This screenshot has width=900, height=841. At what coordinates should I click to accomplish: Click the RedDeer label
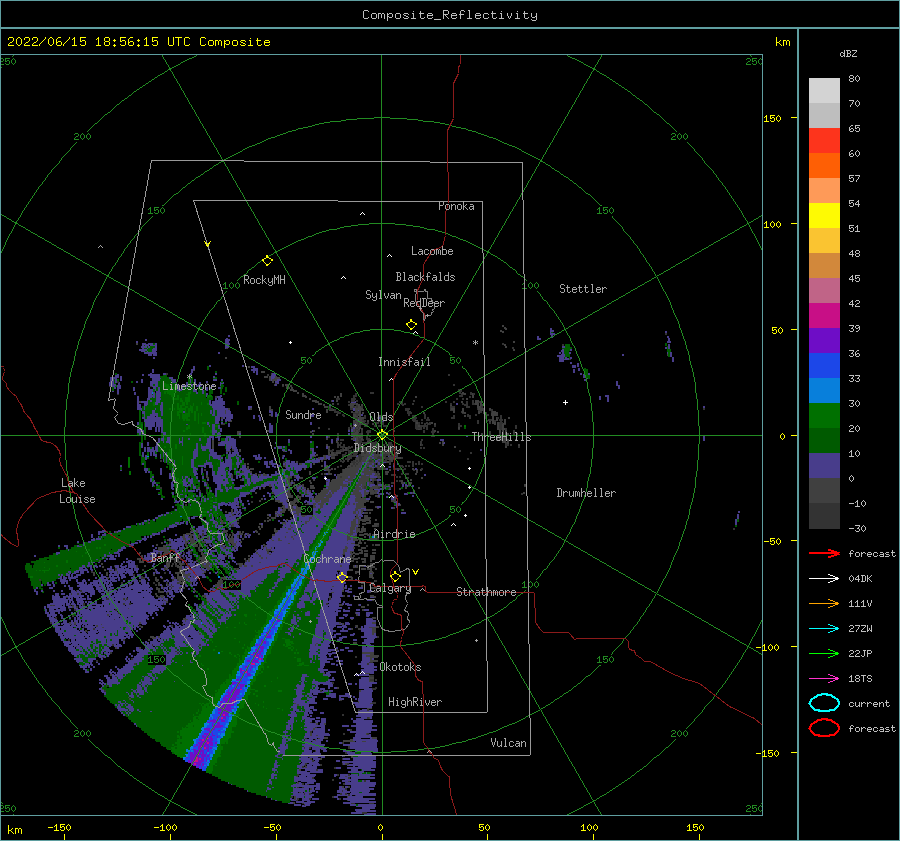point(424,303)
